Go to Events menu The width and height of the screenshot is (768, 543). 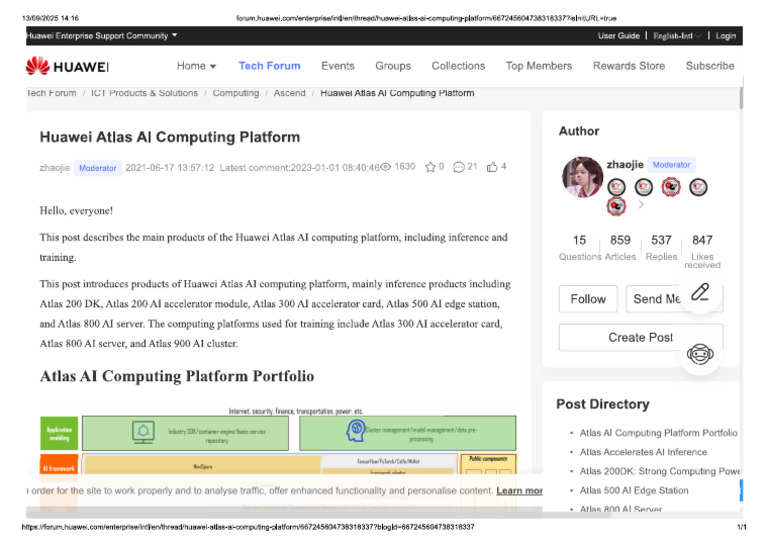pyautogui.click(x=337, y=66)
